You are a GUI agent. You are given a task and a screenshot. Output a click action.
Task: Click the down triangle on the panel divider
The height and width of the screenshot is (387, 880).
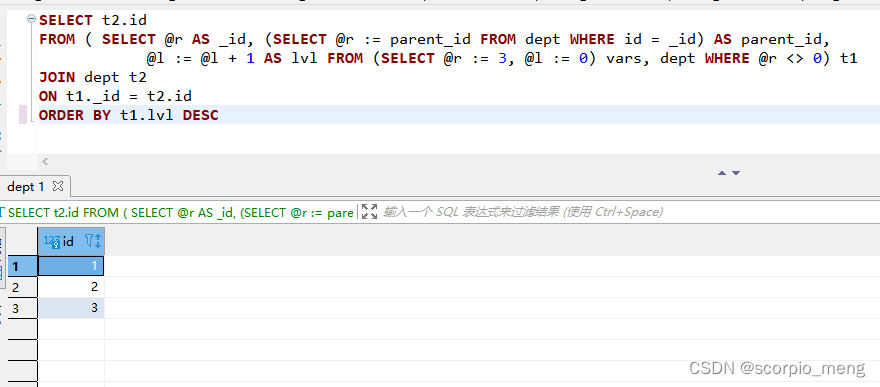tap(736, 173)
